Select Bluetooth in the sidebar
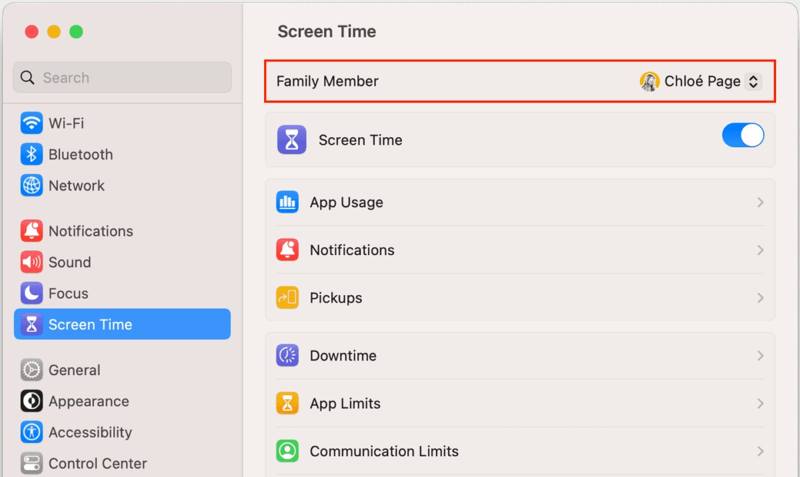This screenshot has width=800, height=477. point(122,154)
